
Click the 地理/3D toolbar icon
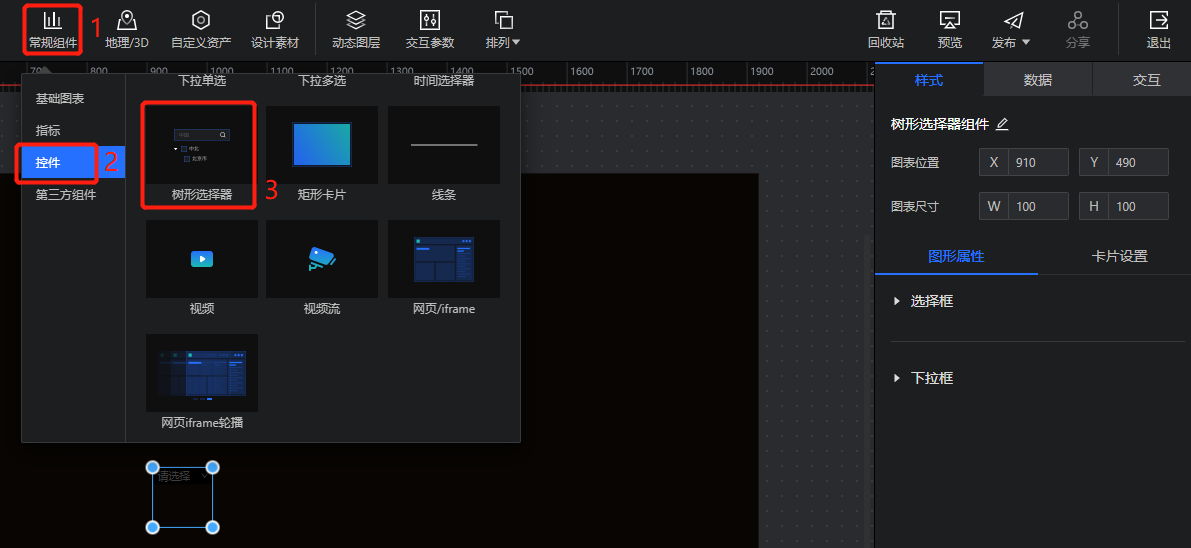(x=126, y=30)
